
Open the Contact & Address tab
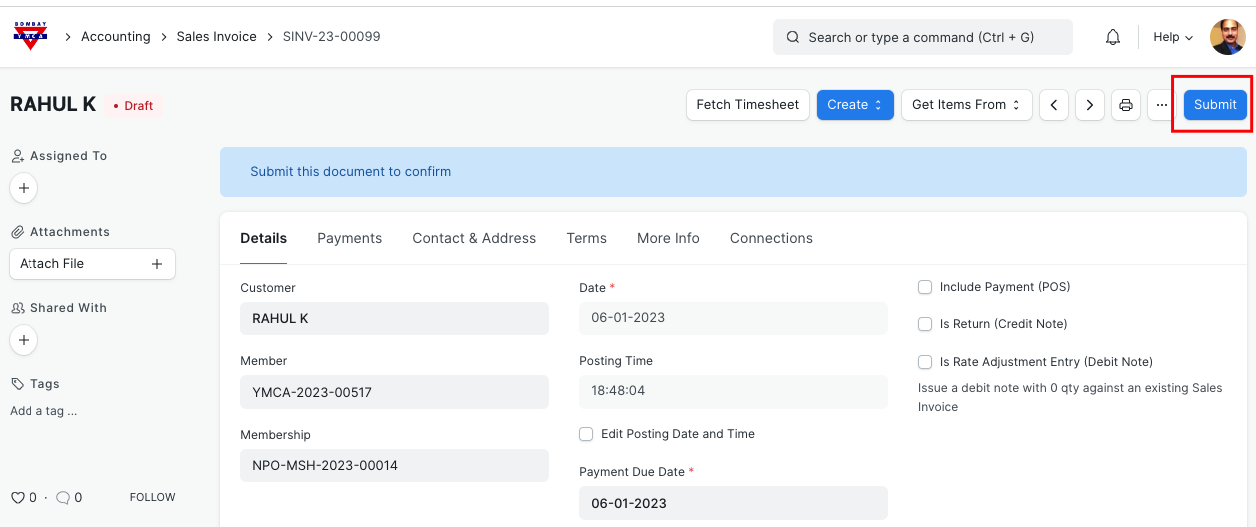tap(474, 238)
